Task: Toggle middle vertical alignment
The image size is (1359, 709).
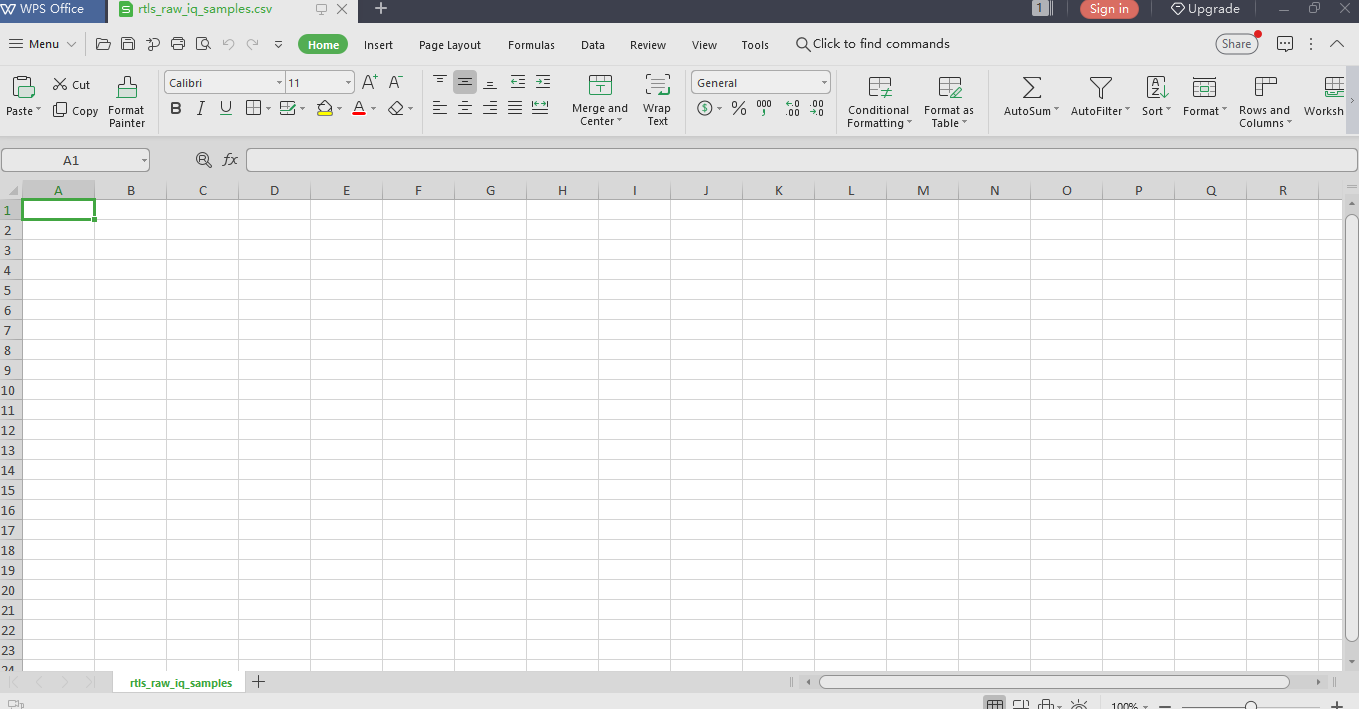Action: pos(465,82)
